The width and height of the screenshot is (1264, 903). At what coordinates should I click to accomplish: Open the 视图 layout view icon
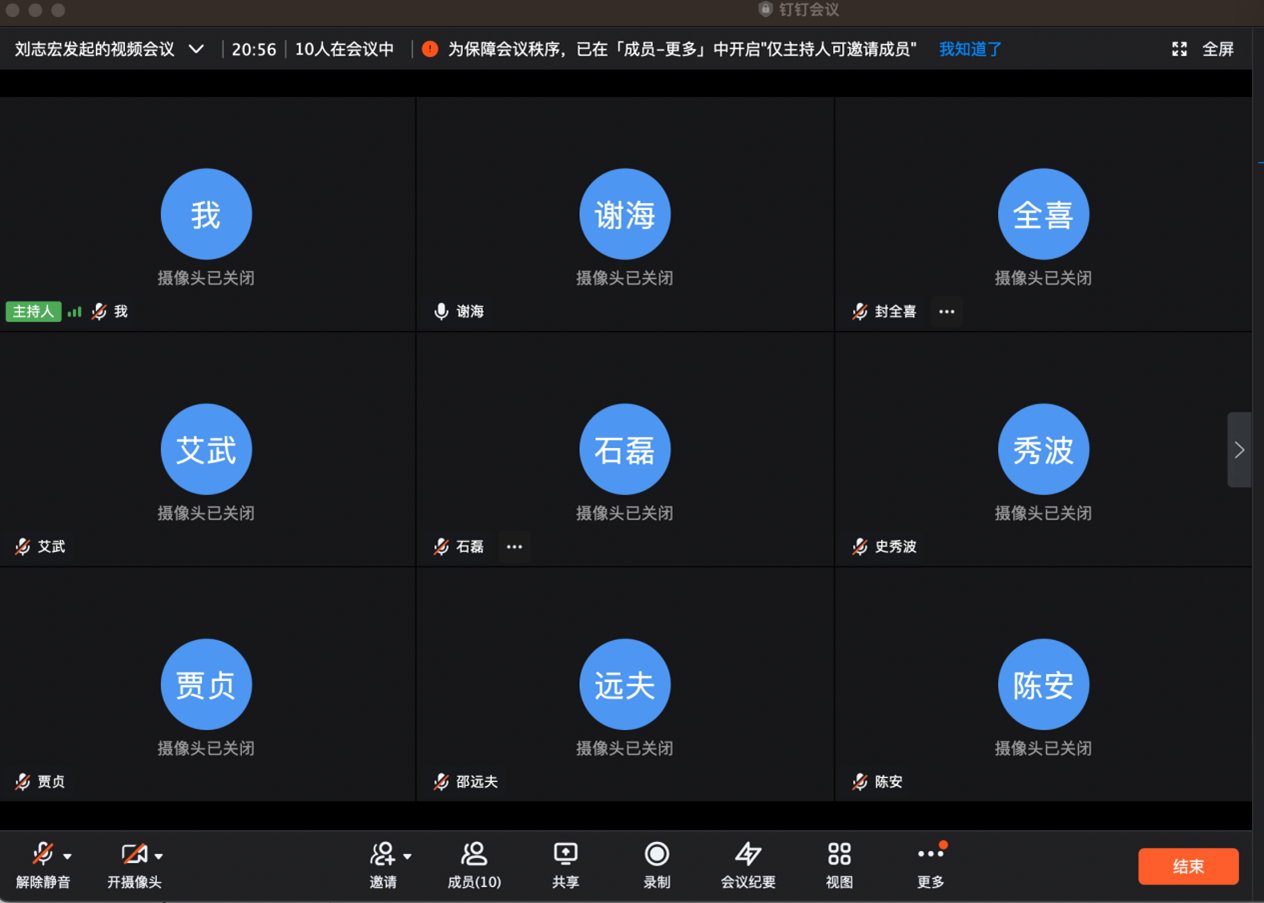tap(839, 855)
